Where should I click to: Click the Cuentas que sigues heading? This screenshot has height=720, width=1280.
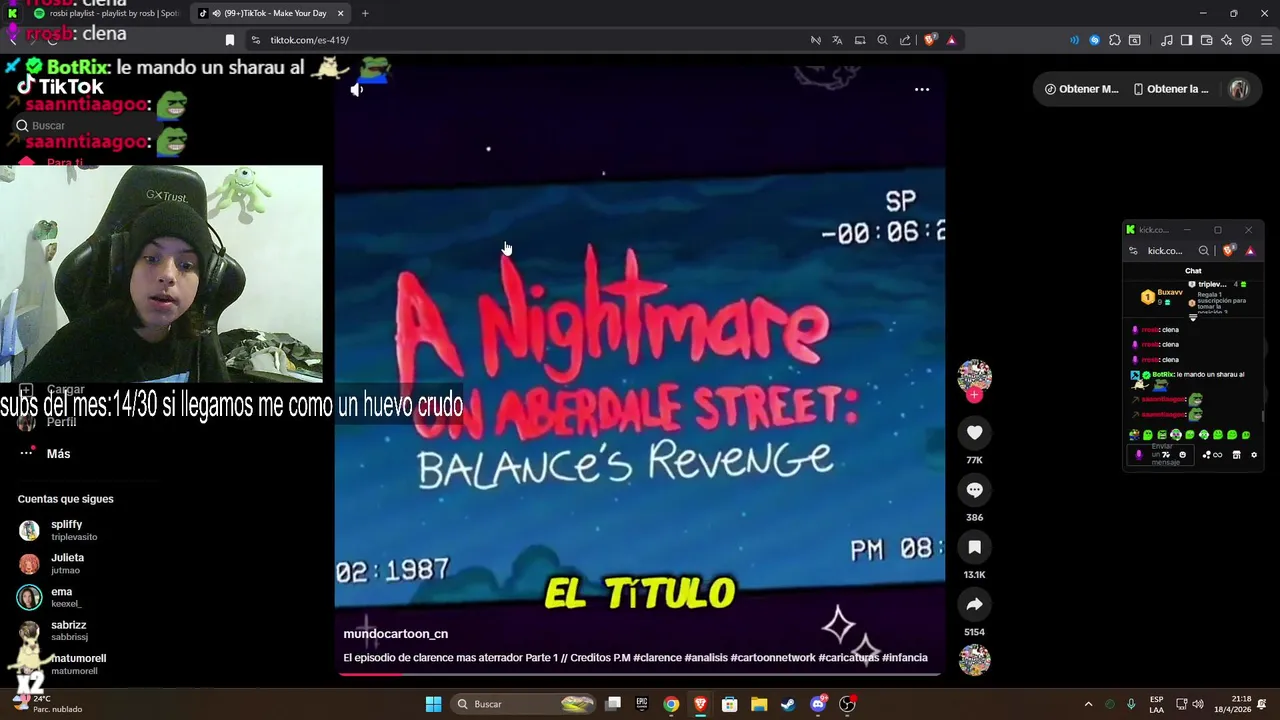(65, 499)
